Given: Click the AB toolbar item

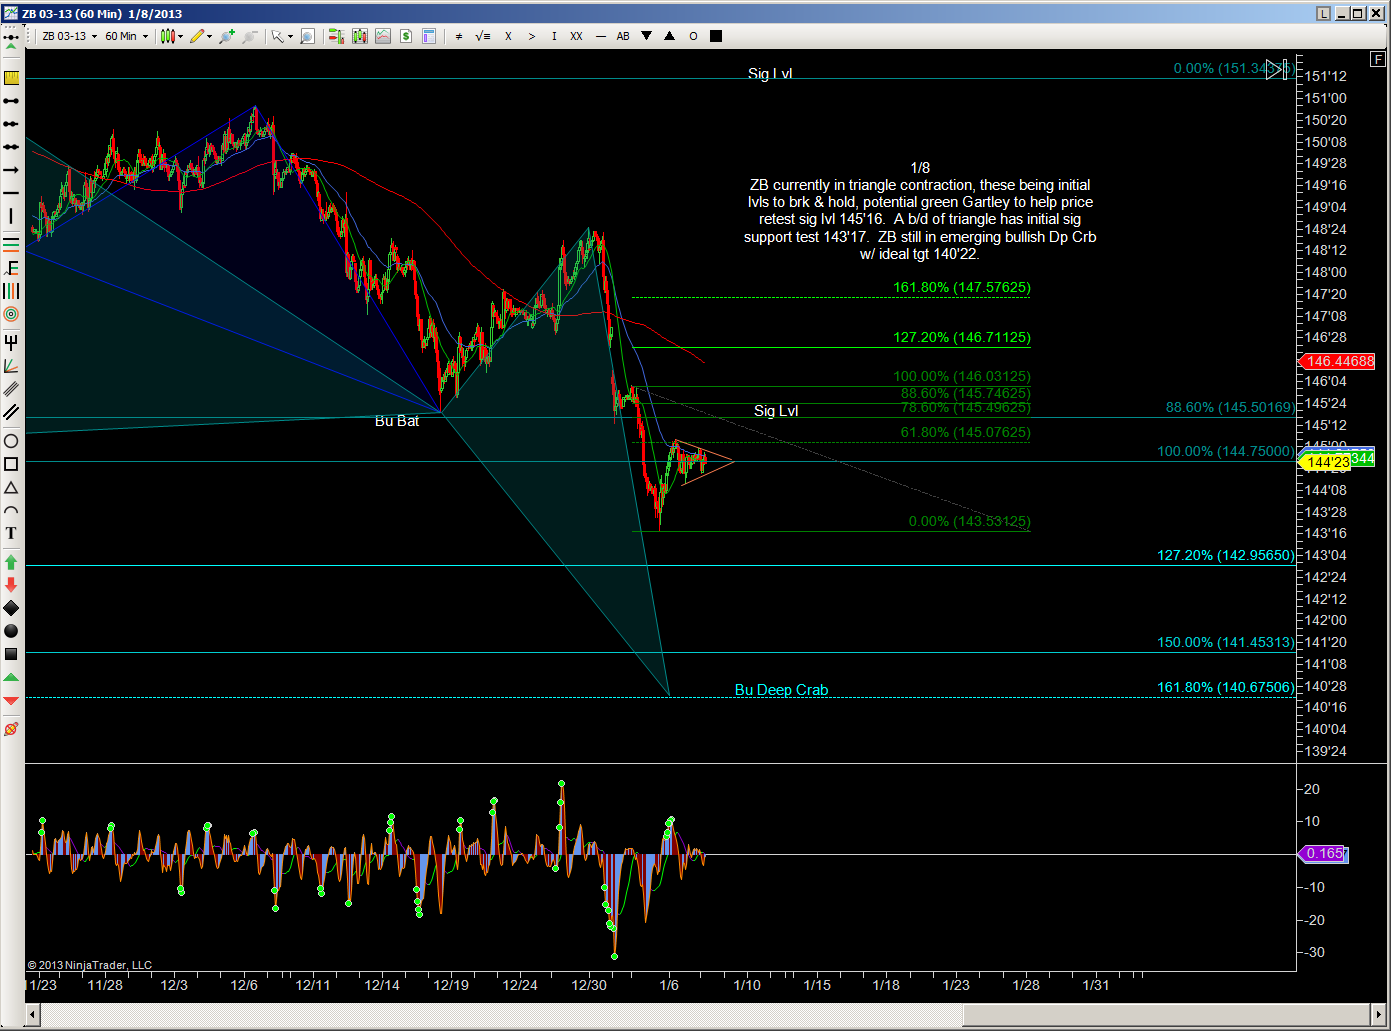Looking at the screenshot, I should pos(623,36).
